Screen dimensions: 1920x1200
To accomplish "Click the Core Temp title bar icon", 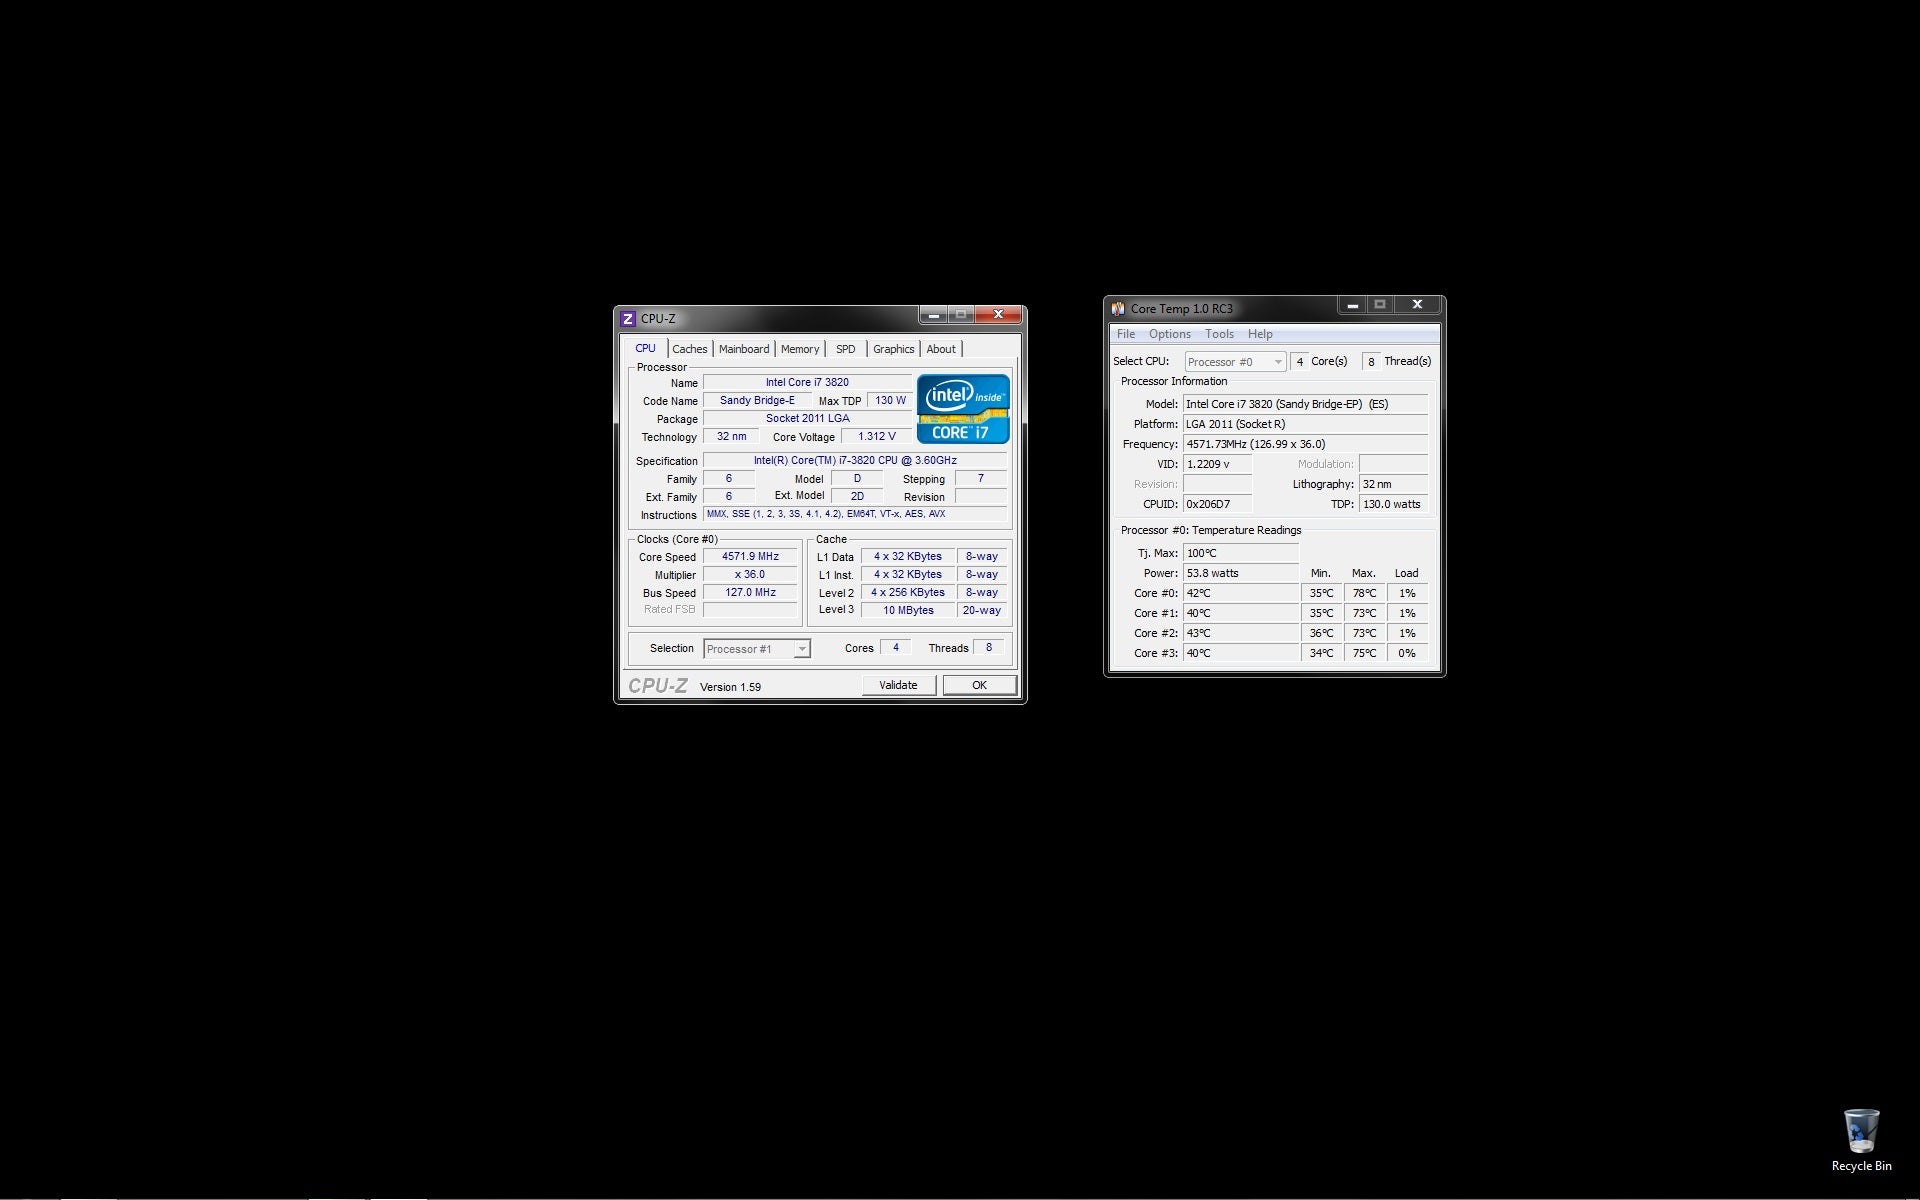I will [1118, 308].
